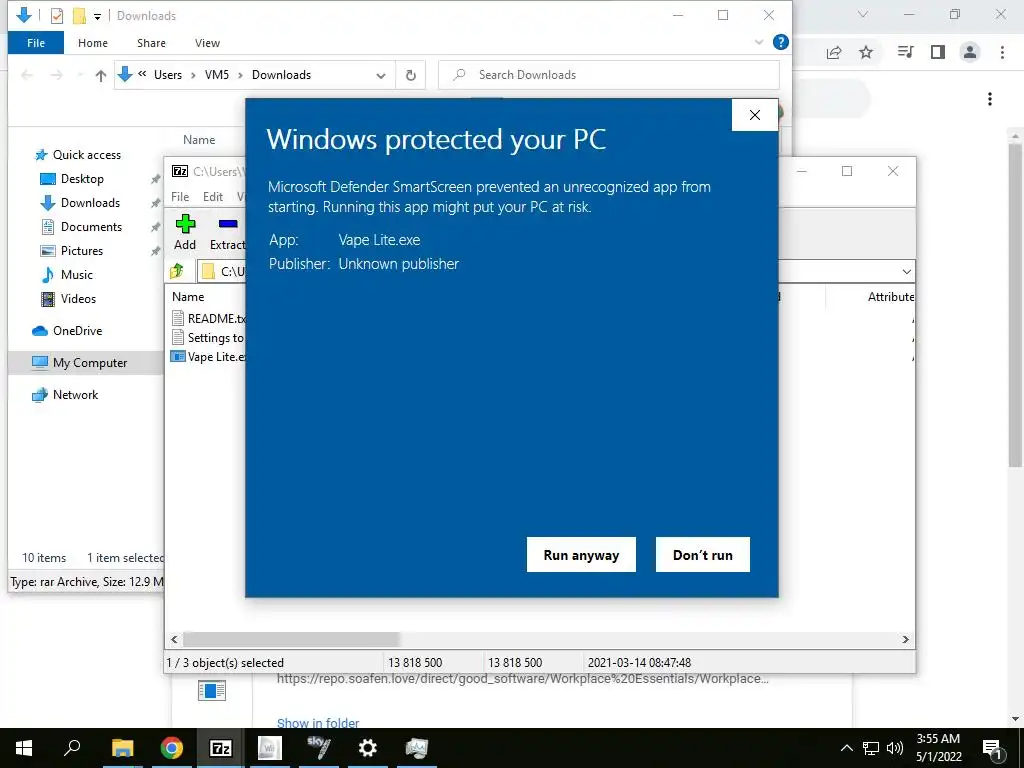
Task: Expand the Explorer ribbon chevron
Action: click(759, 42)
